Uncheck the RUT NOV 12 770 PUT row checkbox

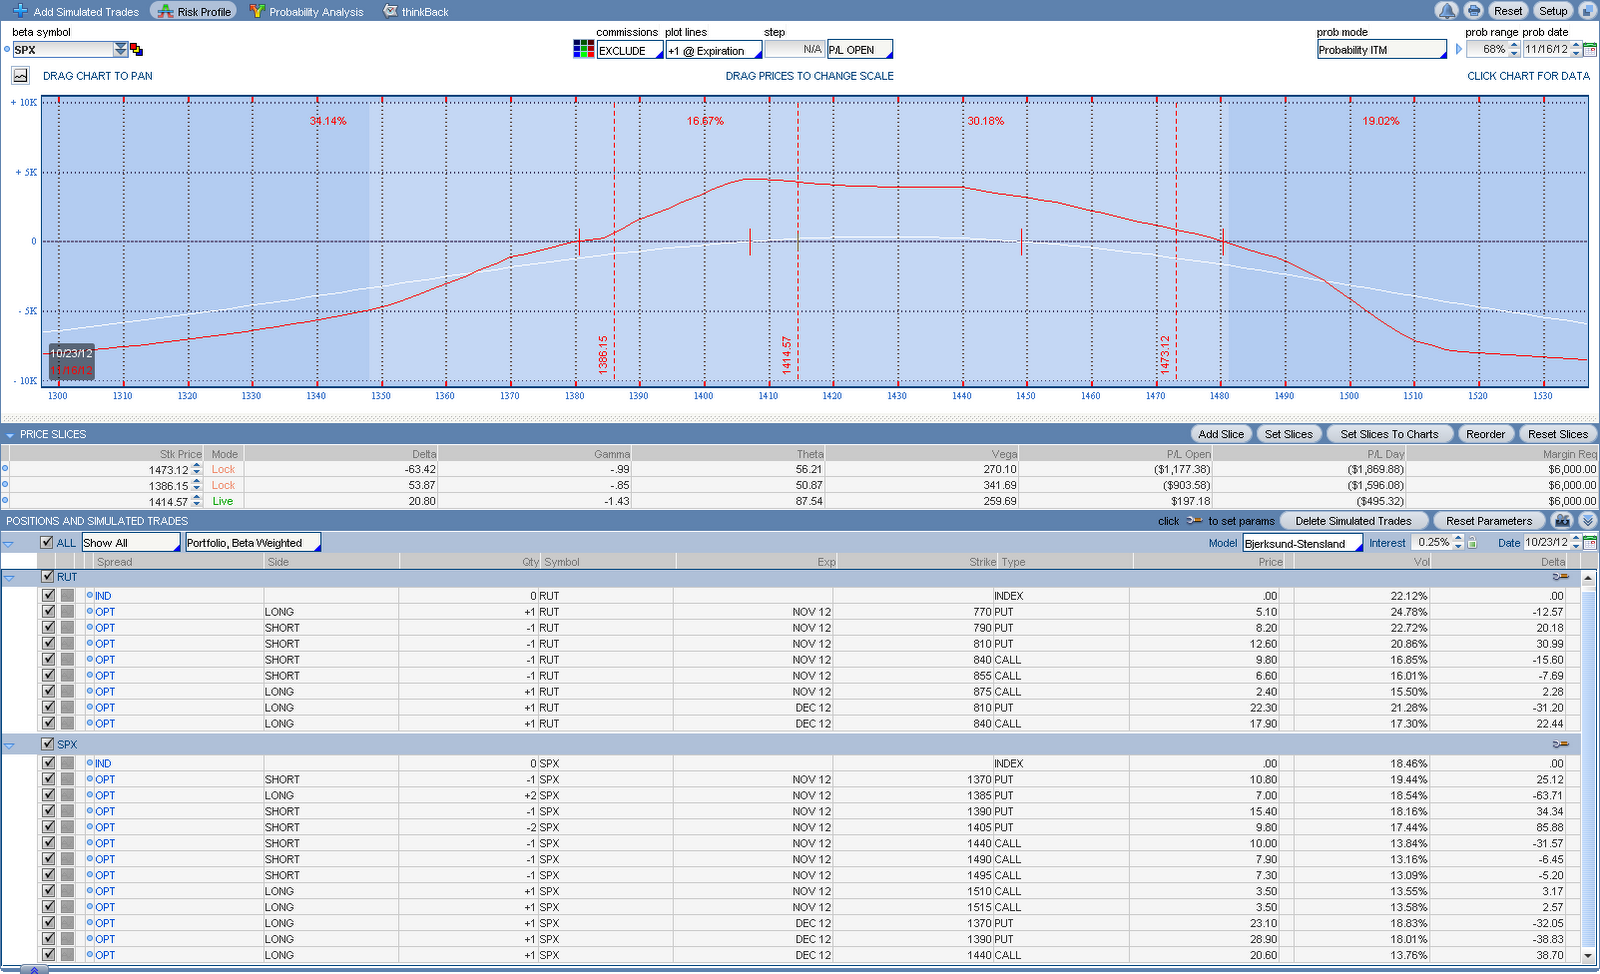click(48, 611)
